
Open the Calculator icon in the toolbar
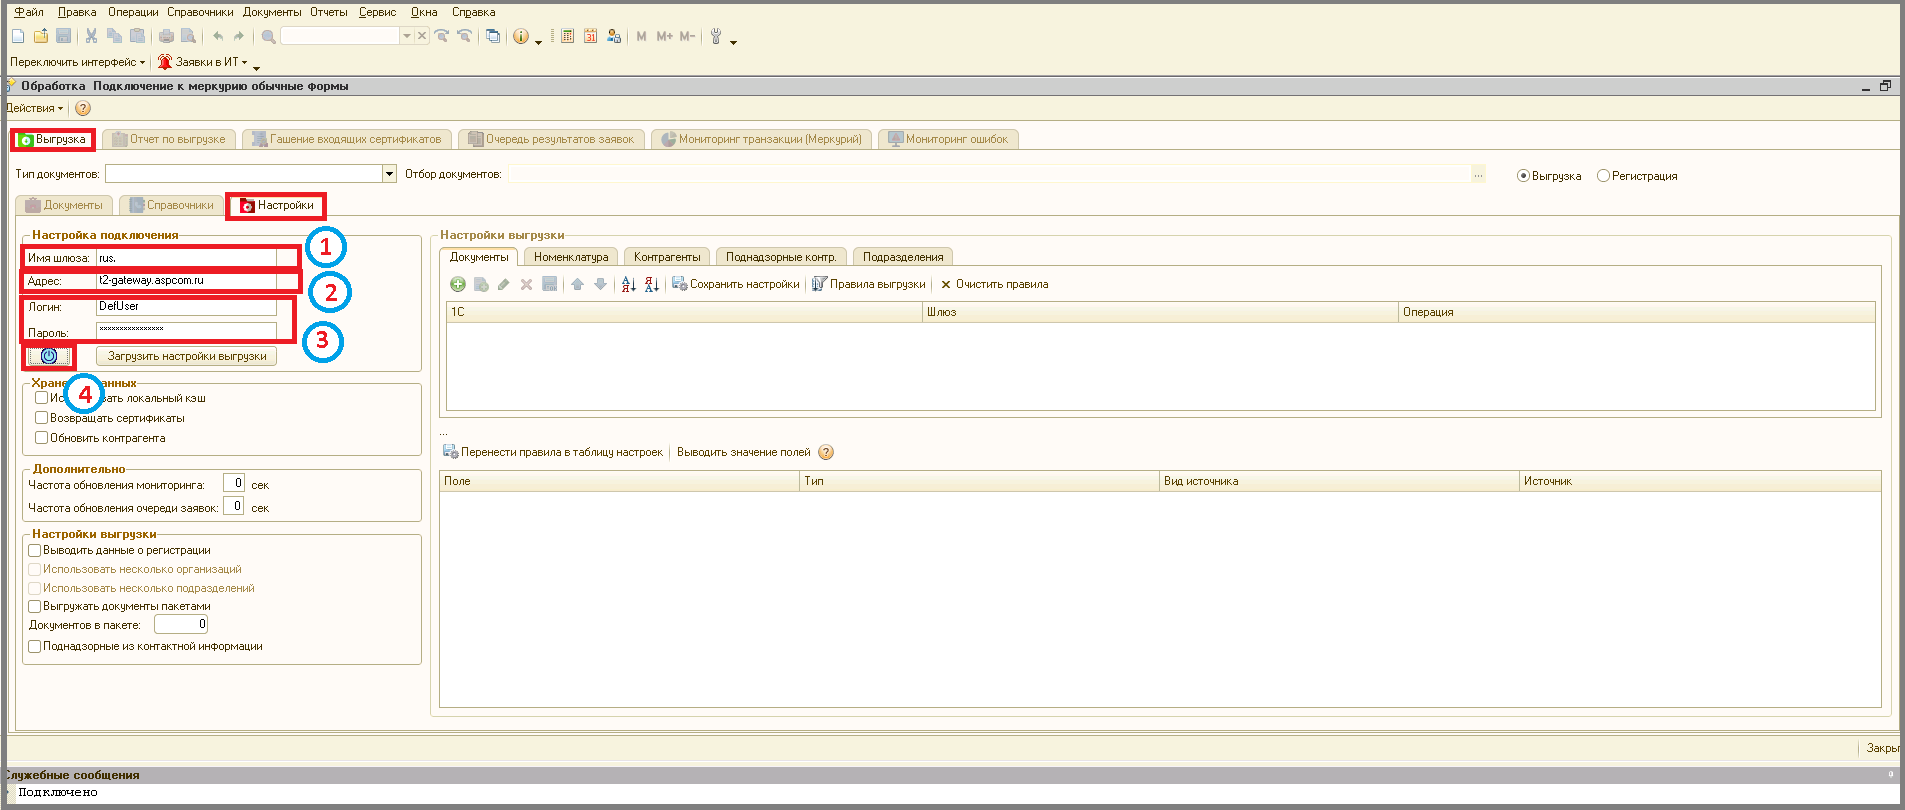coord(567,36)
